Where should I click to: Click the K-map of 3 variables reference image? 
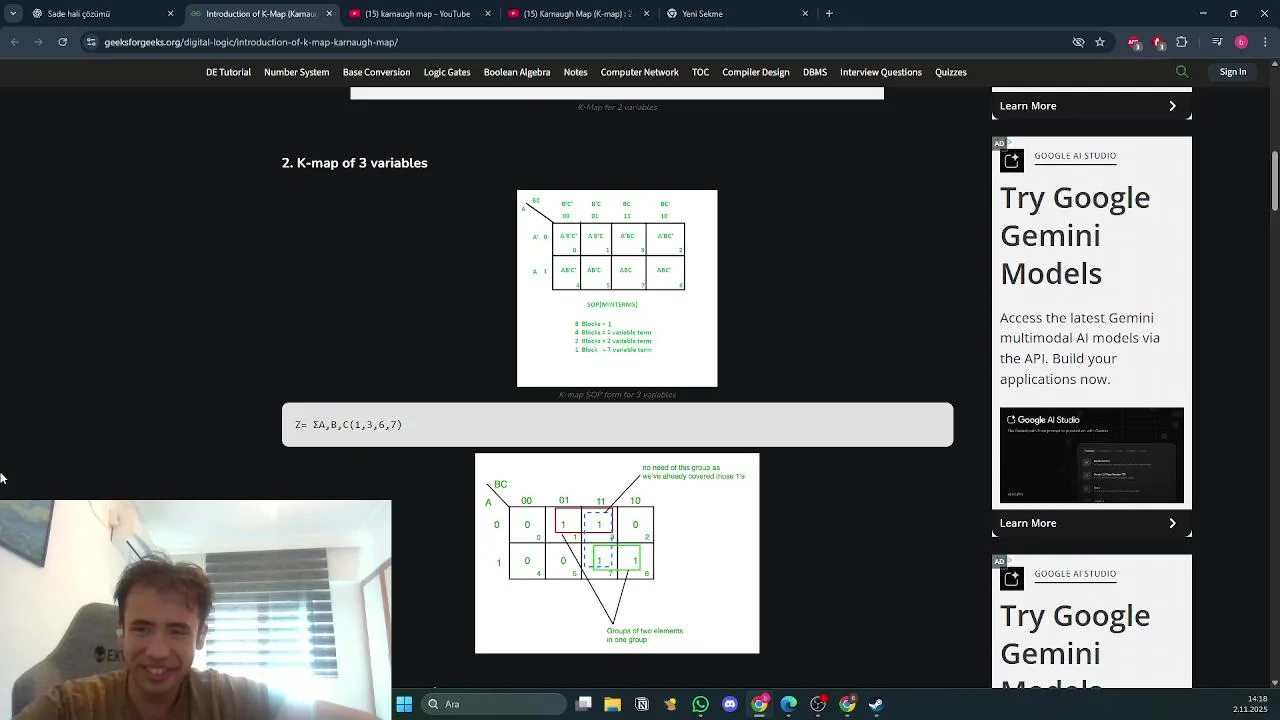pyautogui.click(x=617, y=288)
